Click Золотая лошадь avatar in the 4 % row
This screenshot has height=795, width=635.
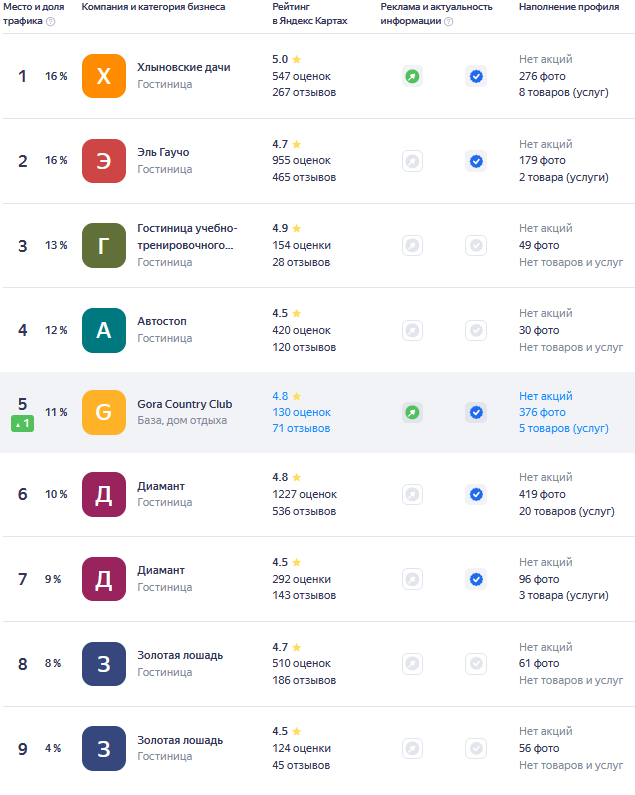[104, 748]
